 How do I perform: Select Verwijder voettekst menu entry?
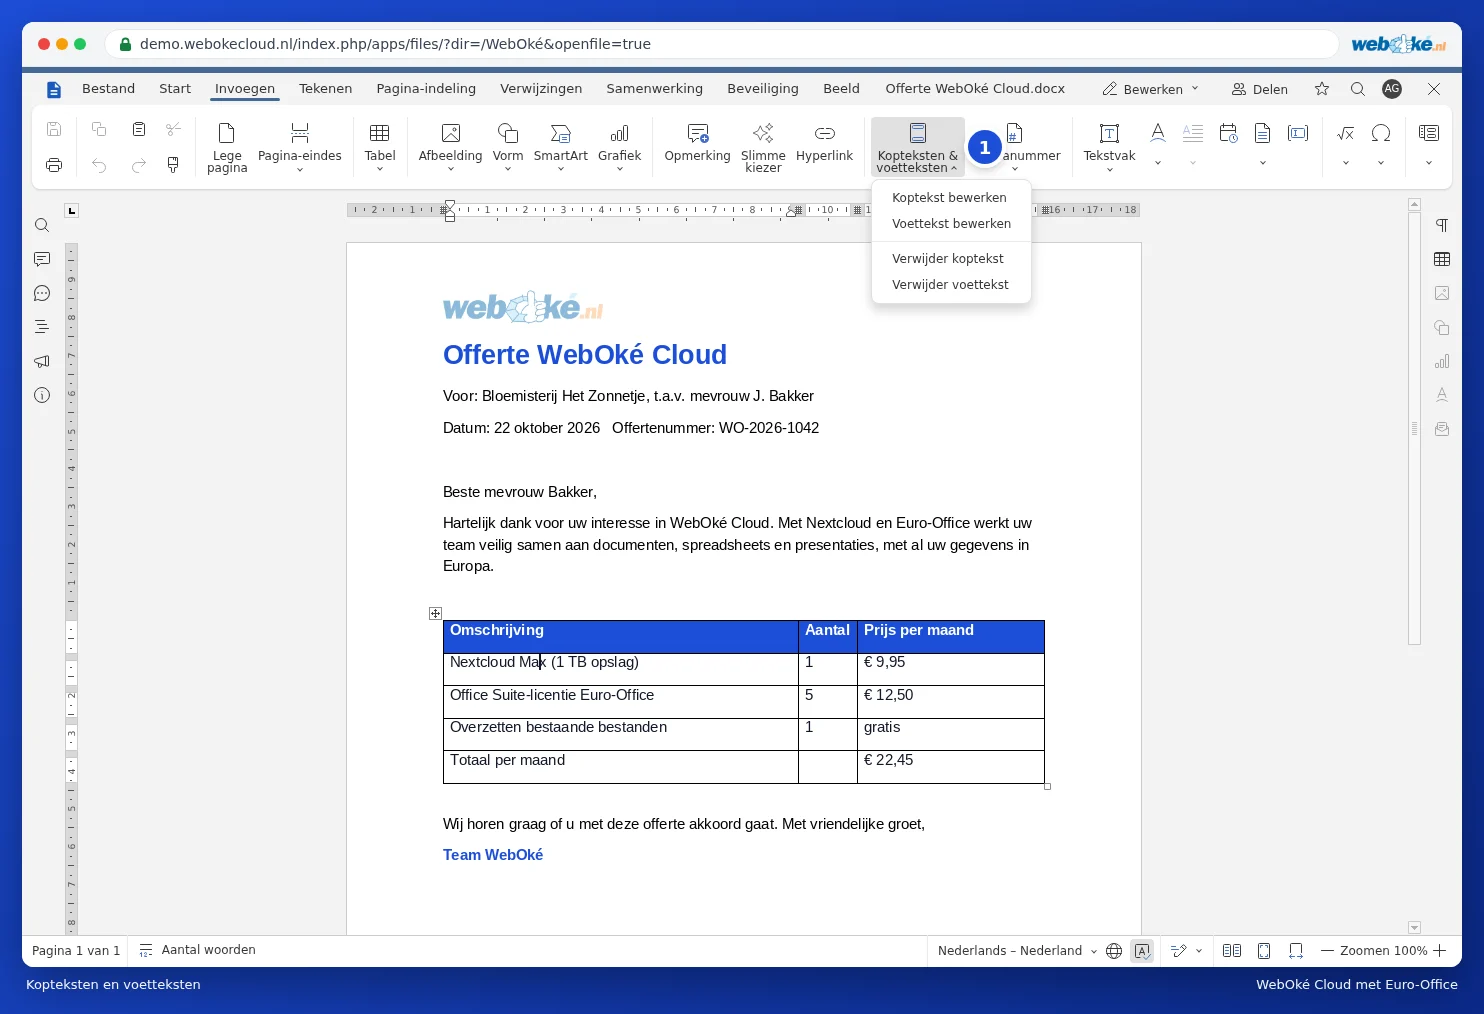pos(950,285)
